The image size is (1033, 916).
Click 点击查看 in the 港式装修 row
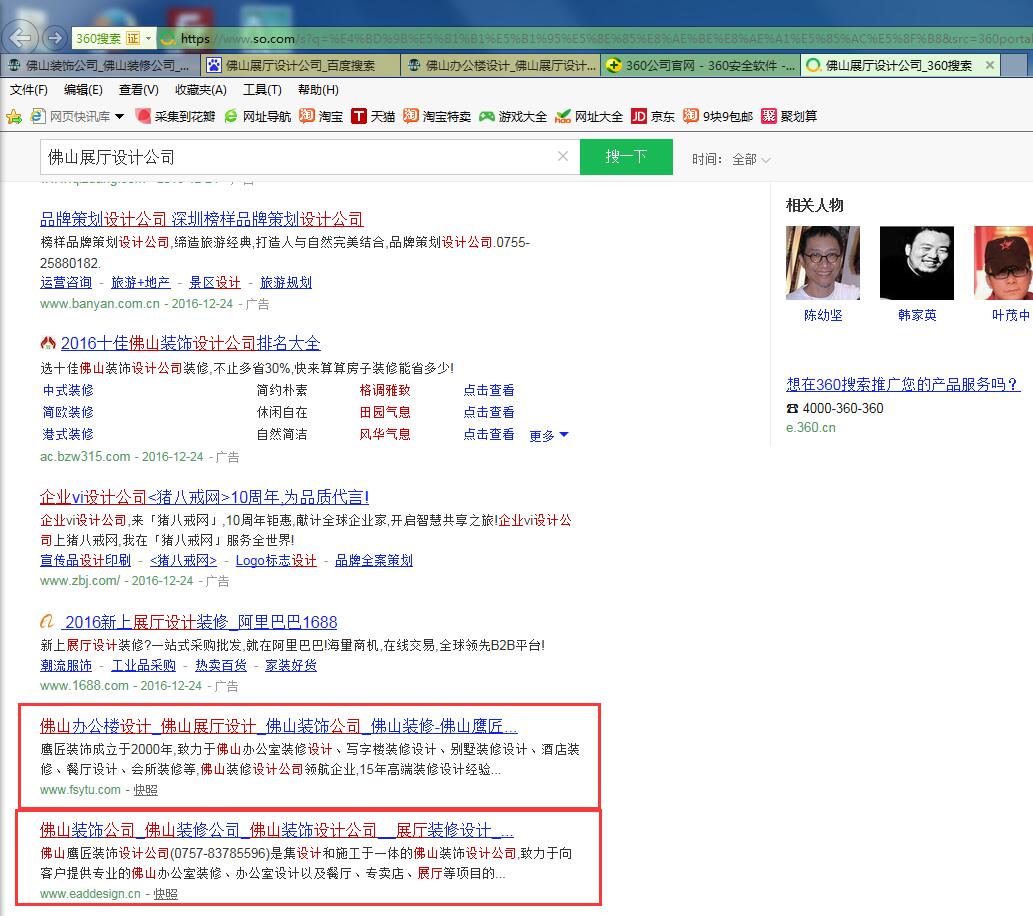click(489, 434)
